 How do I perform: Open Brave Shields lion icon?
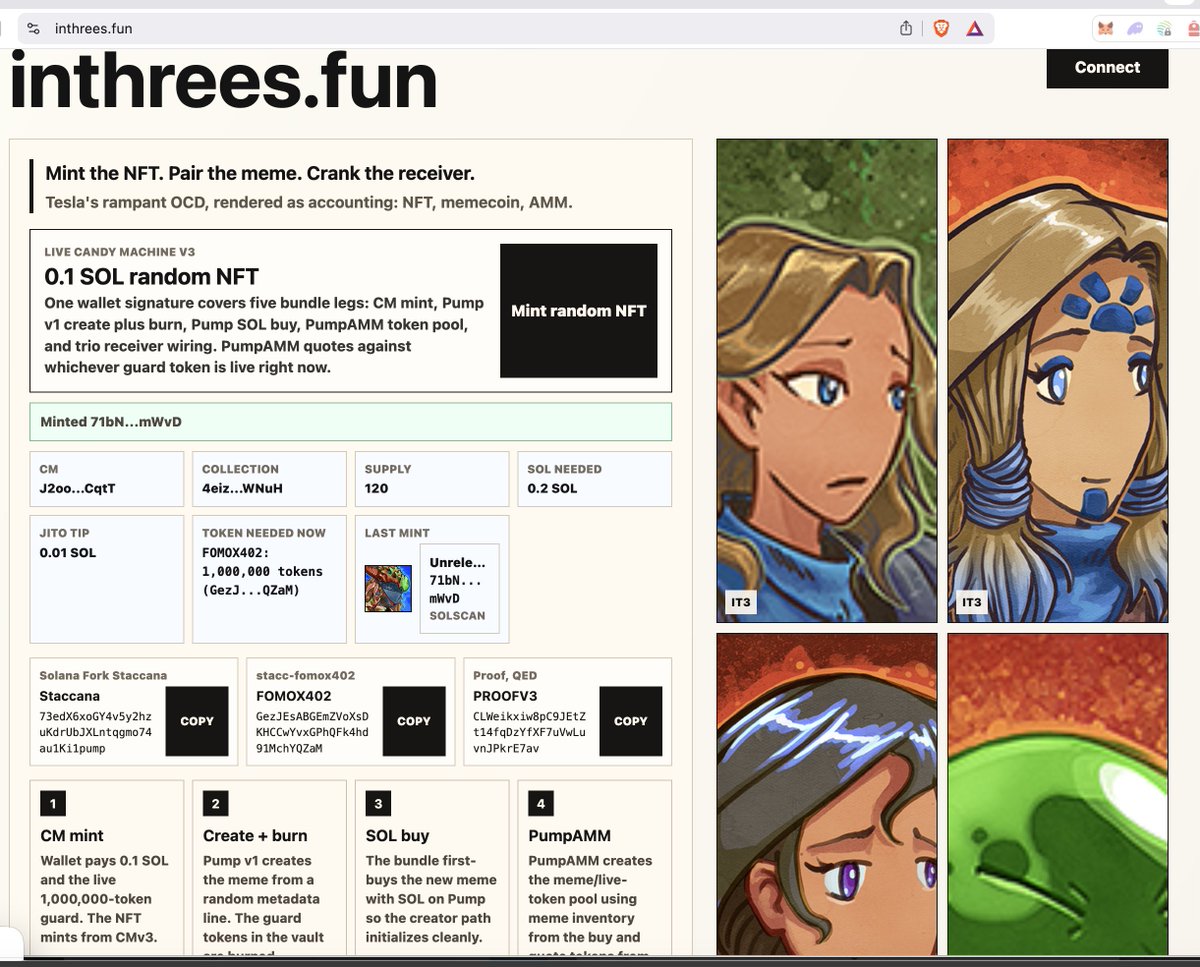pos(941,29)
